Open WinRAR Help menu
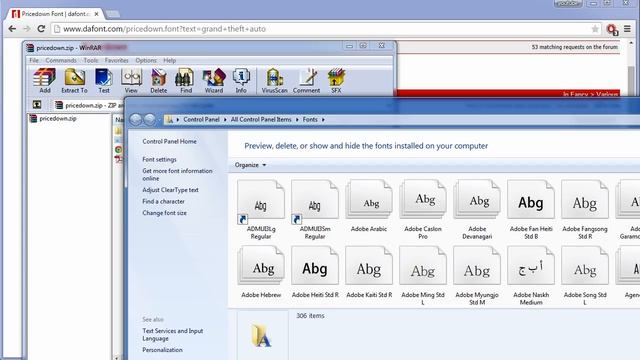This screenshot has width=640, height=360. pyautogui.click(x=169, y=60)
